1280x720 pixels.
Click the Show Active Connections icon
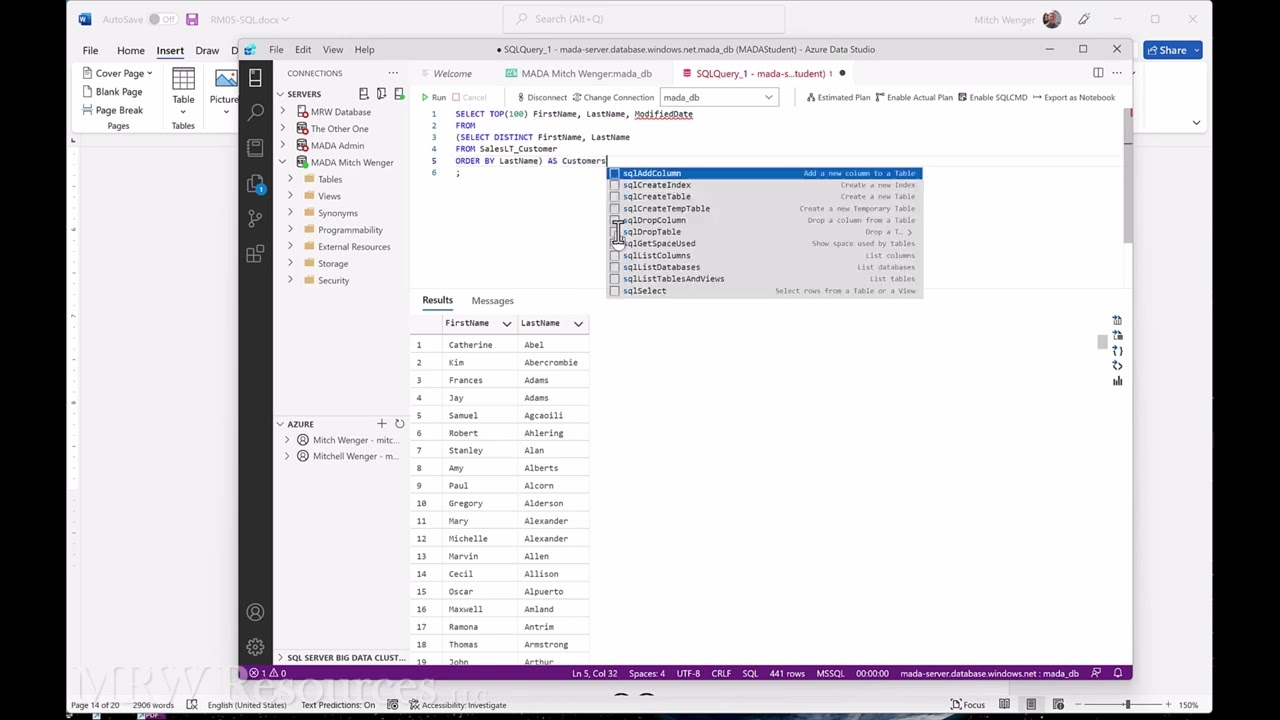coord(398,94)
